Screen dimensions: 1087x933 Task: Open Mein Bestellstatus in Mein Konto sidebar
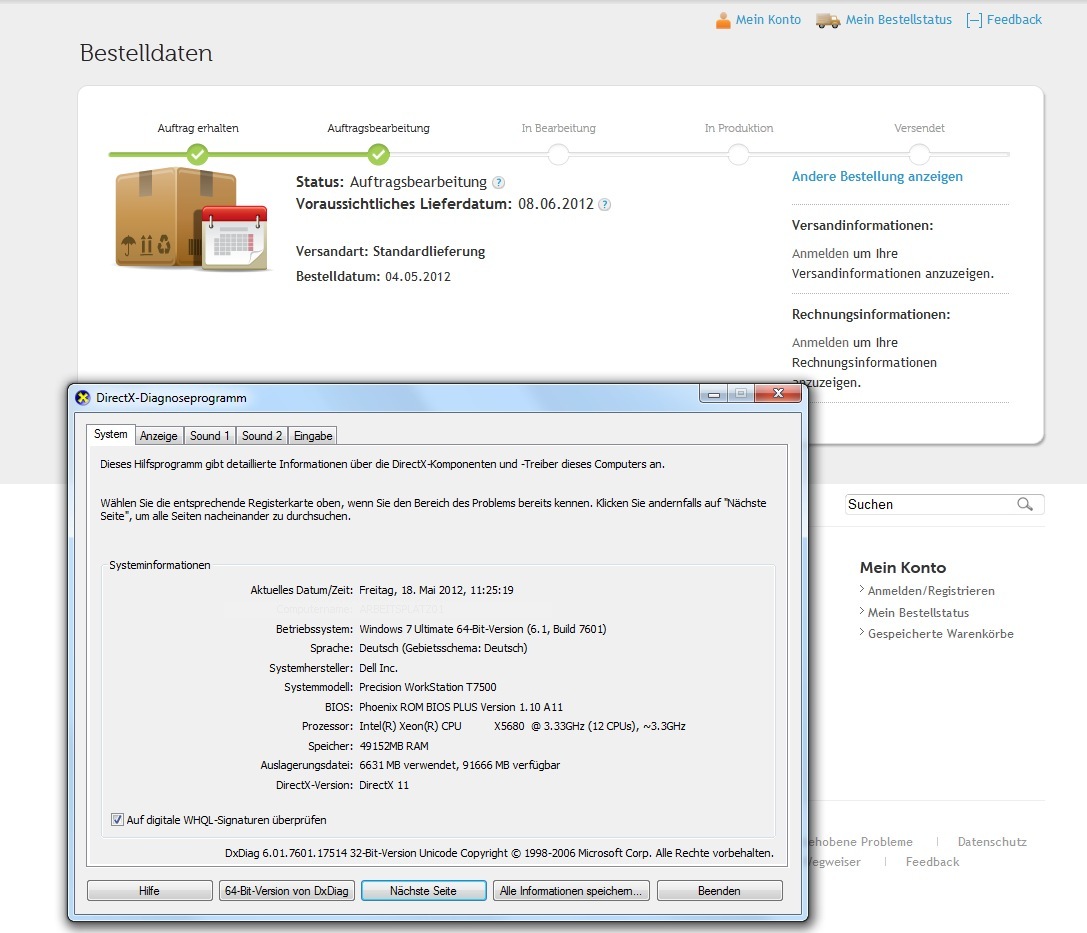click(919, 613)
